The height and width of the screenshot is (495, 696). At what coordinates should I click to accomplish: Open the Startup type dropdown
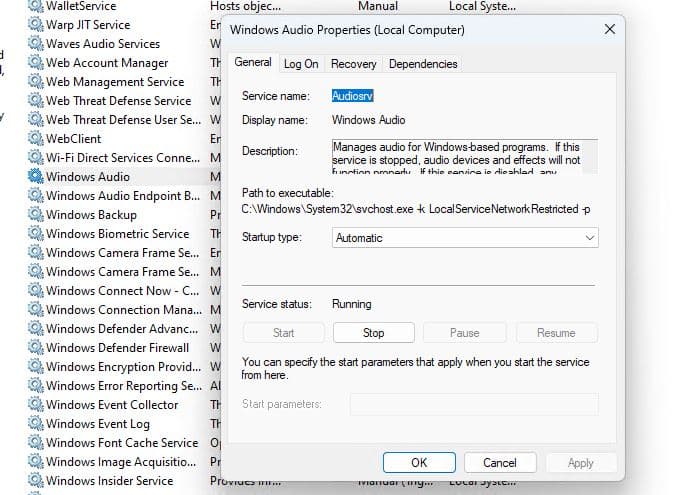point(465,238)
